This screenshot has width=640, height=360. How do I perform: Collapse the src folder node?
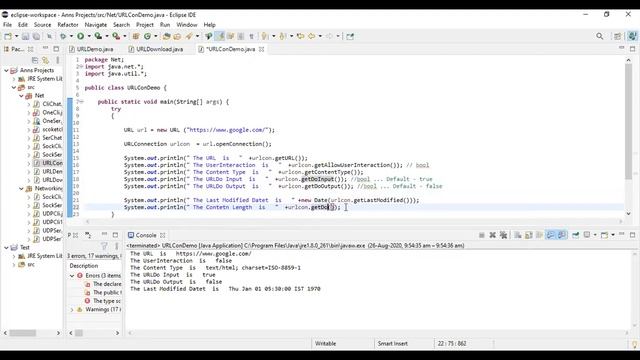pos(14,87)
